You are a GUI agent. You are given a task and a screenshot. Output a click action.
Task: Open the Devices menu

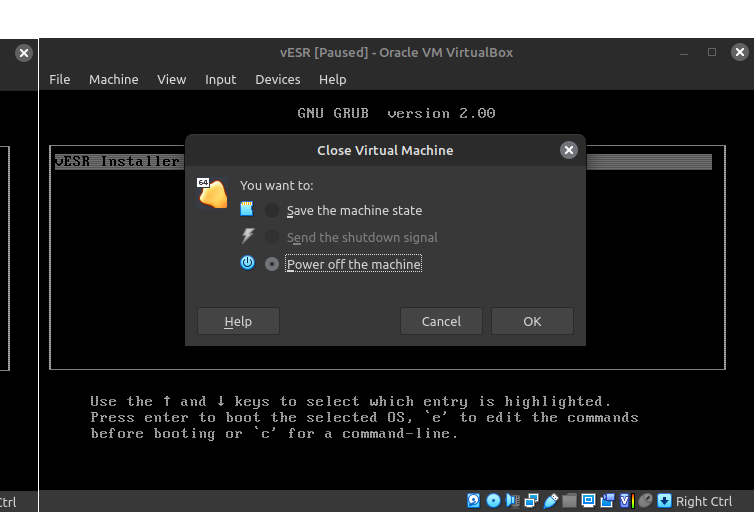(x=277, y=79)
